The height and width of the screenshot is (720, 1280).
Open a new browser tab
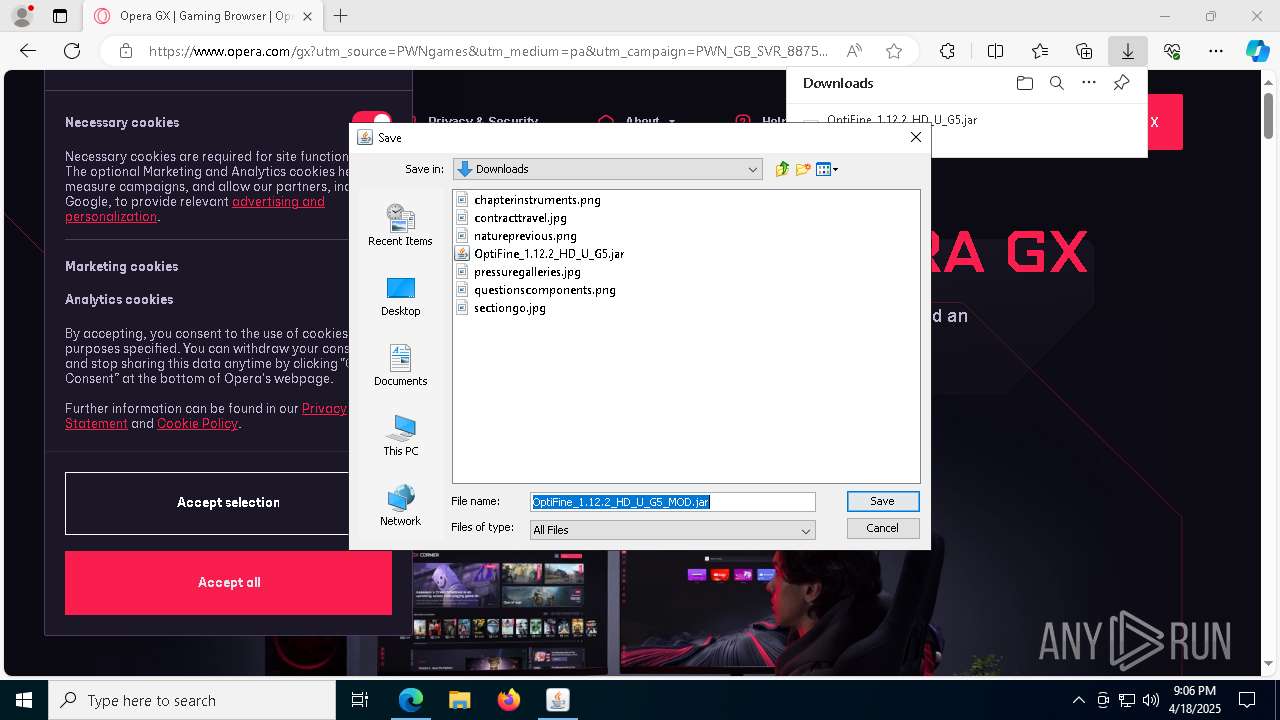pyautogui.click(x=341, y=16)
